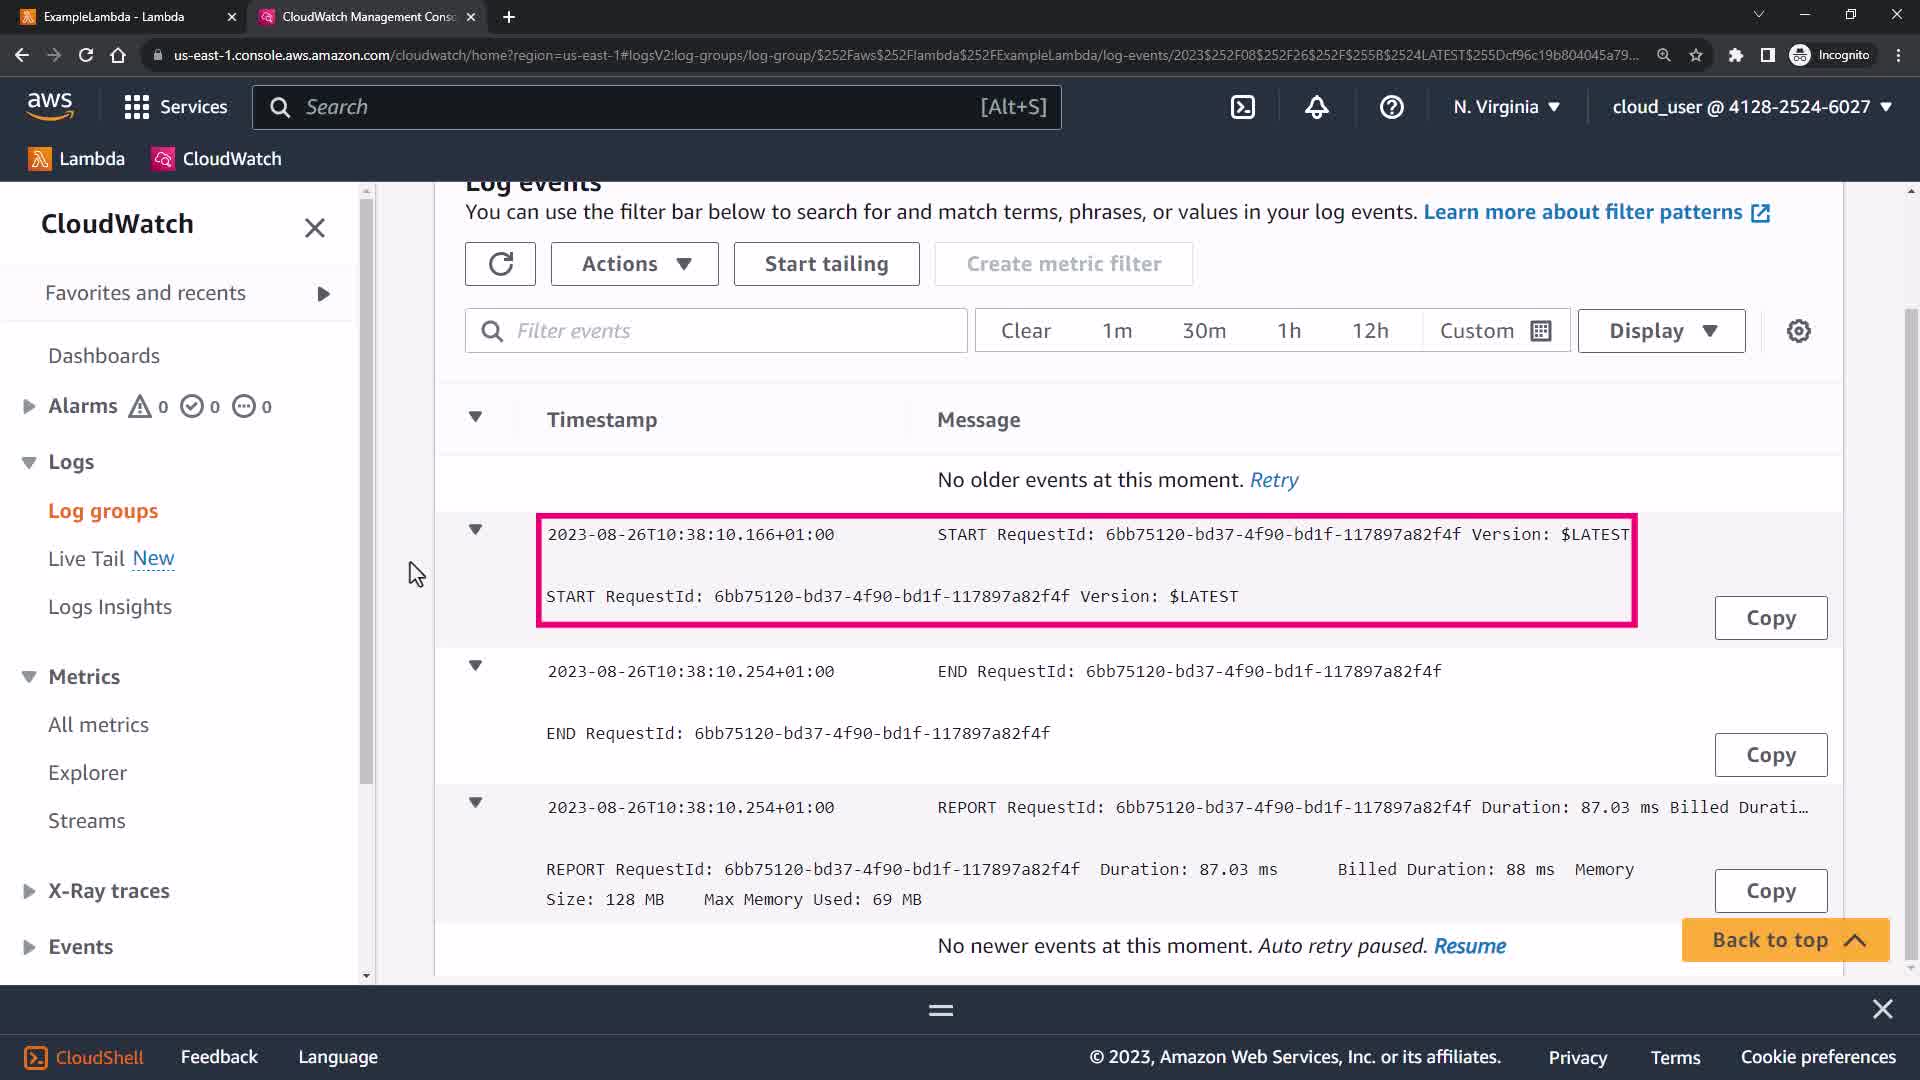Image resolution: width=1920 pixels, height=1080 pixels.
Task: Collapse the REPORT RequestId log event row
Action: coord(476,803)
